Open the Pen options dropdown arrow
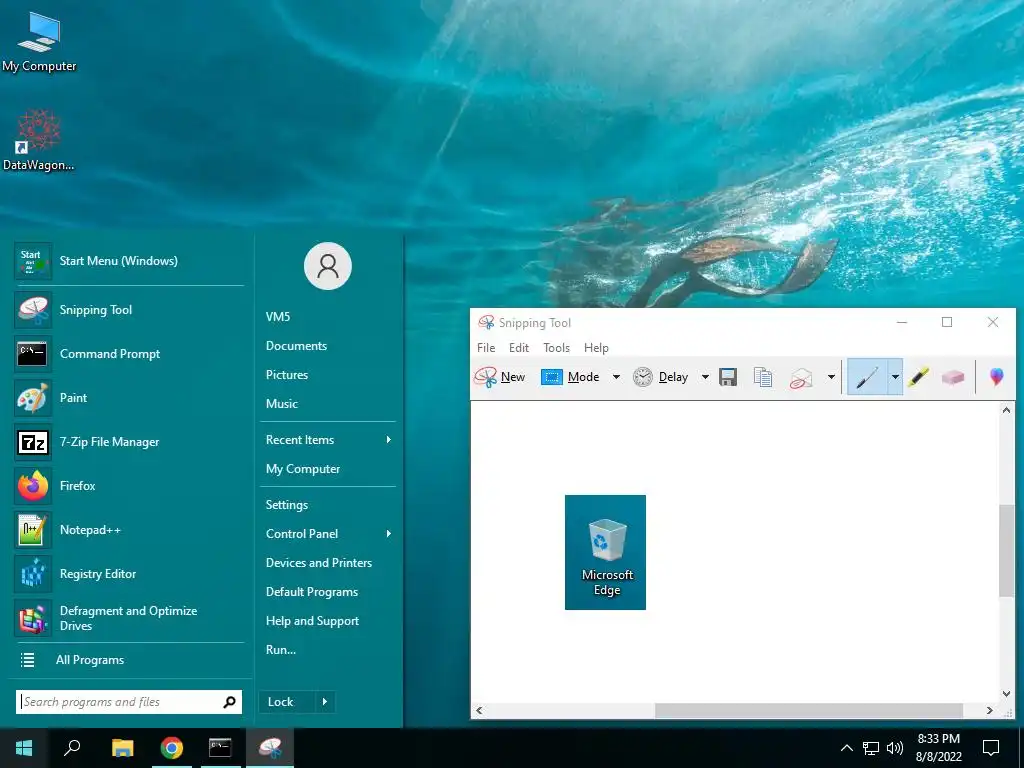 point(895,377)
